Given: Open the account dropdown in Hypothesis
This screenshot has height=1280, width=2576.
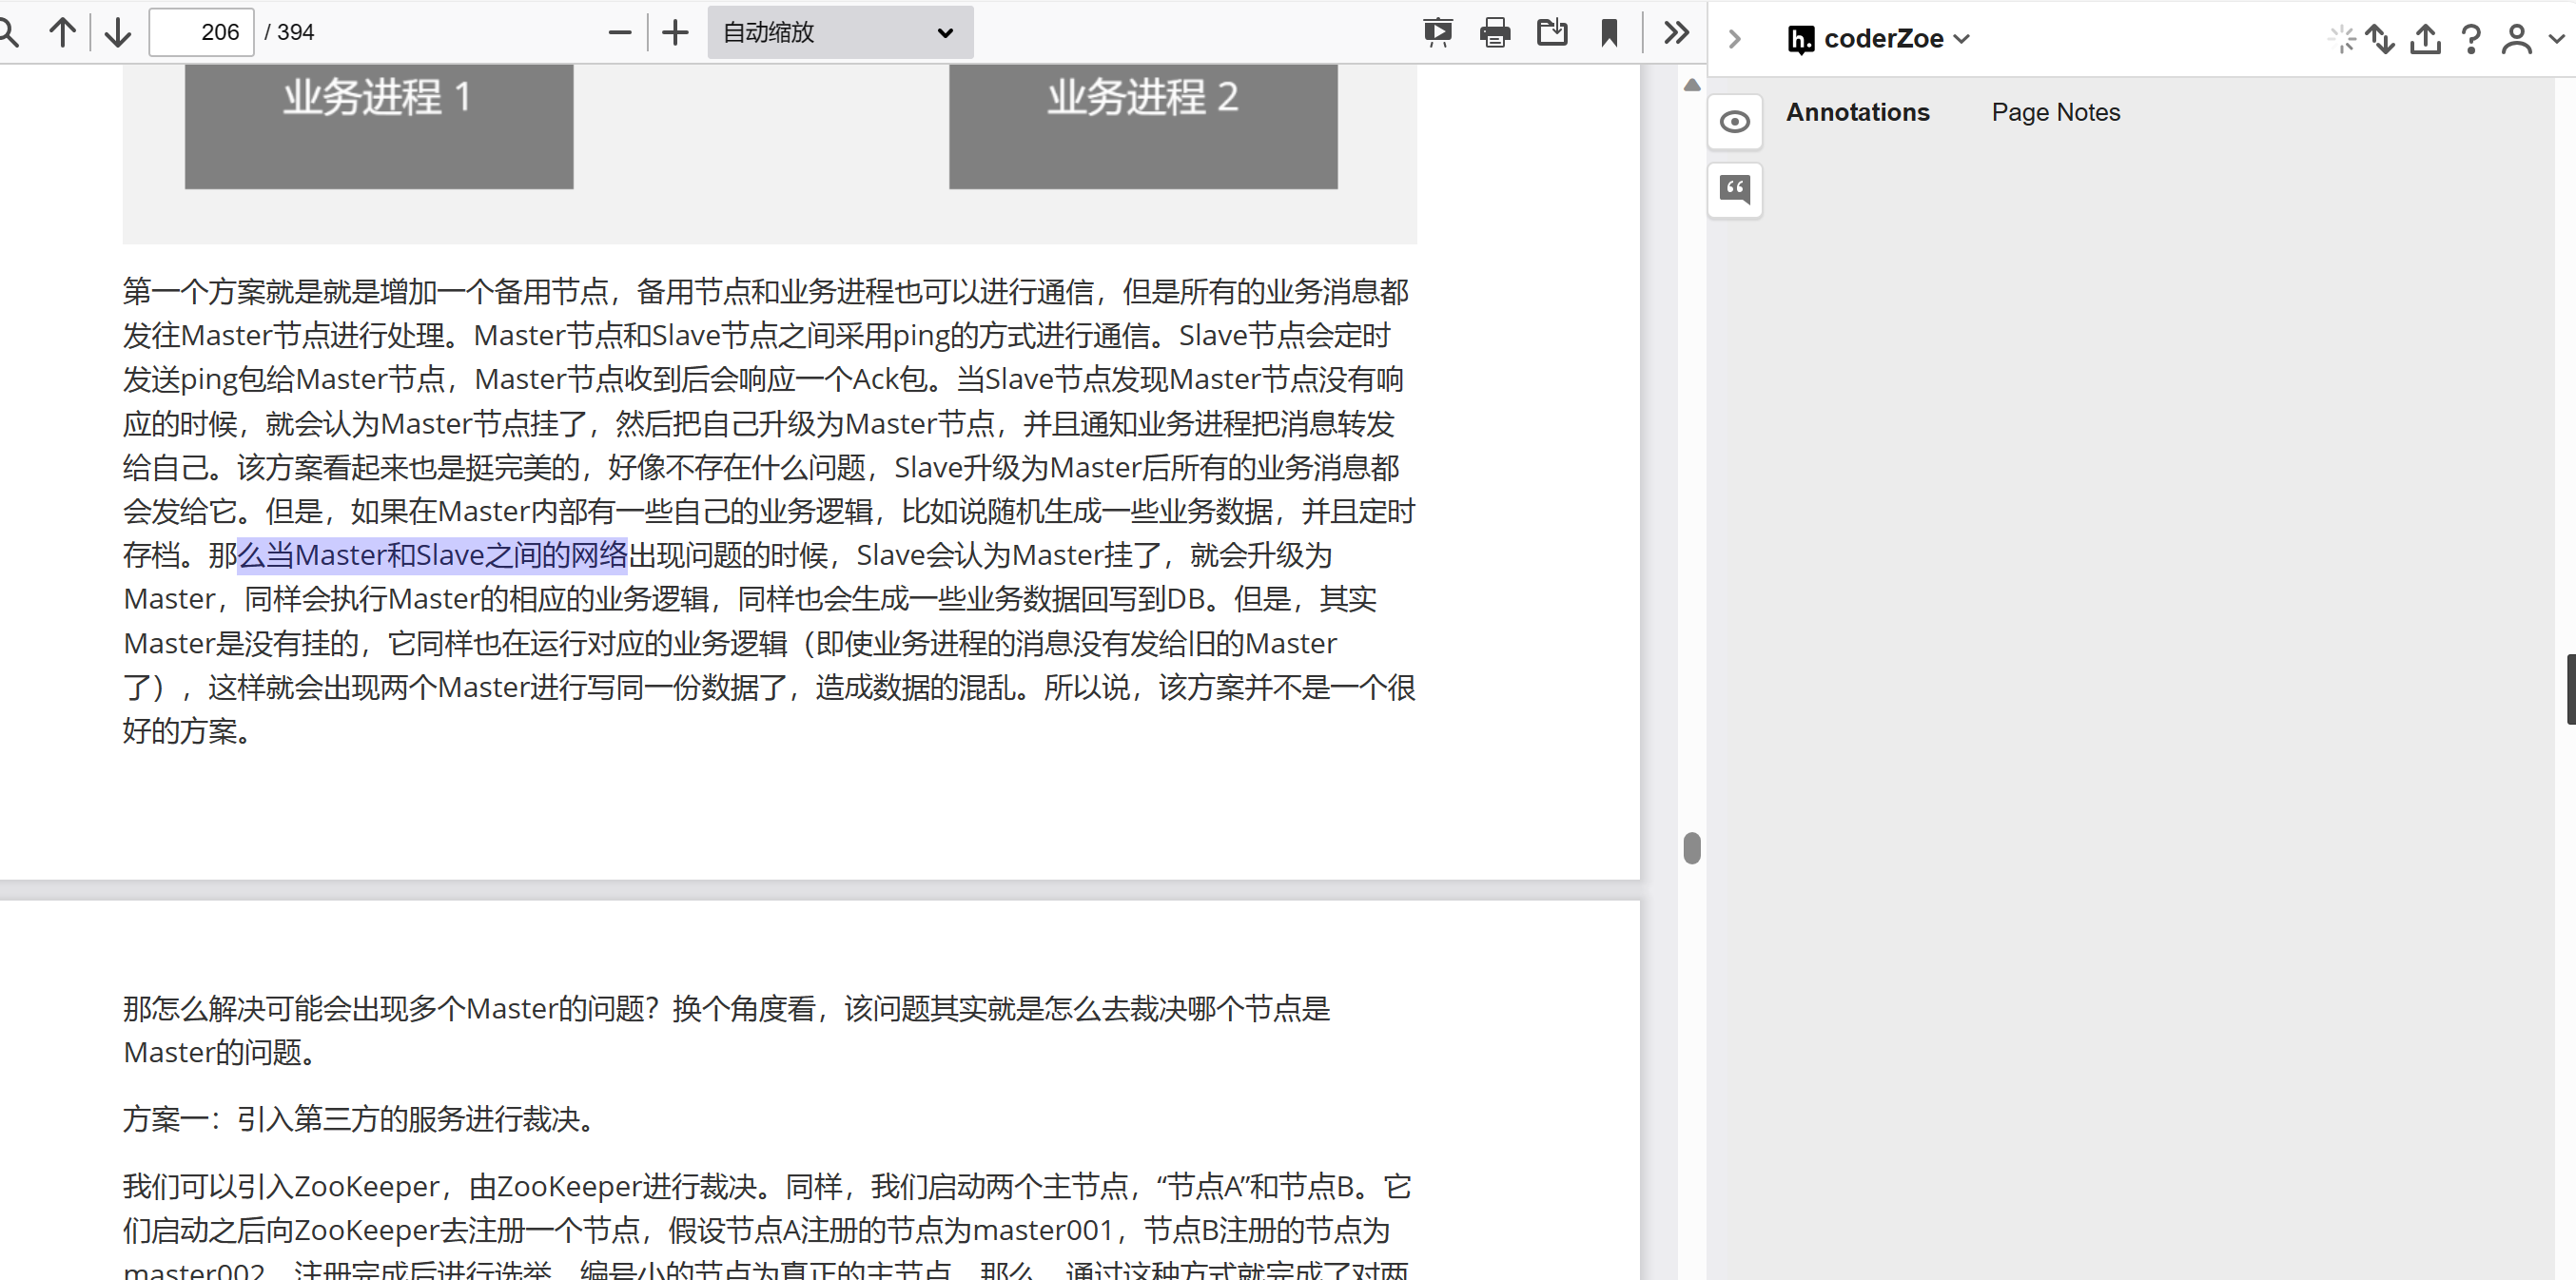Looking at the screenshot, I should point(2524,39).
